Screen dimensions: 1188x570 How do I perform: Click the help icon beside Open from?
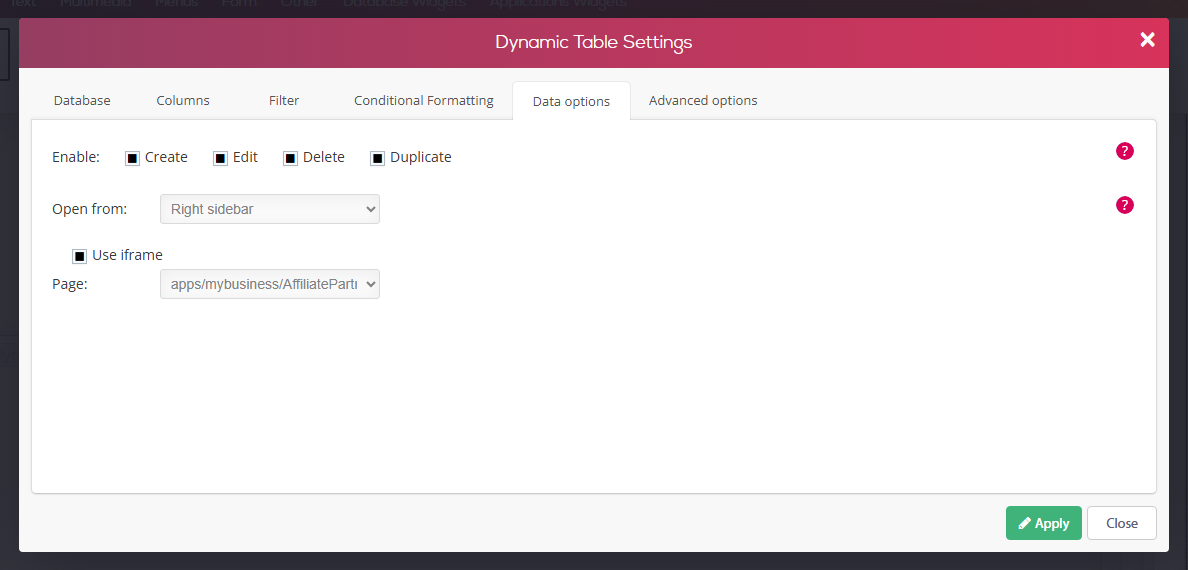[1125, 205]
